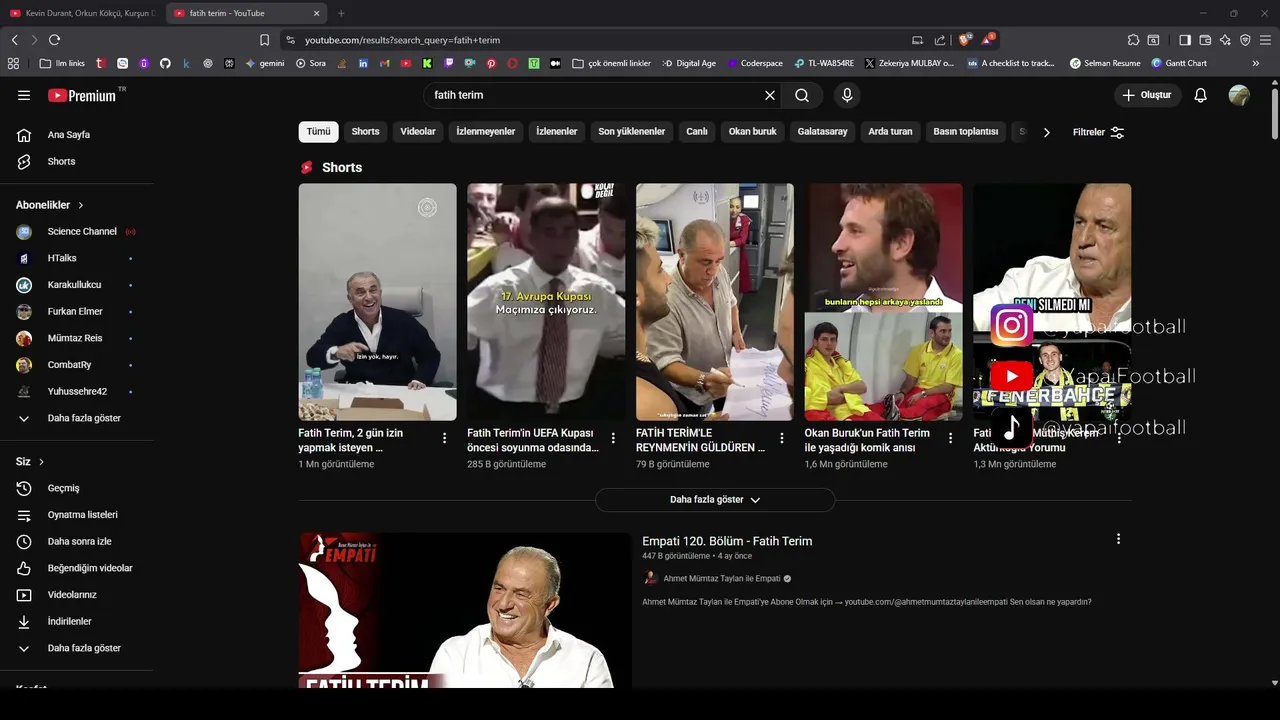Screen dimensions: 1280x720
Task: Open the Empati 120. Bölüm video title
Action: click(727, 541)
